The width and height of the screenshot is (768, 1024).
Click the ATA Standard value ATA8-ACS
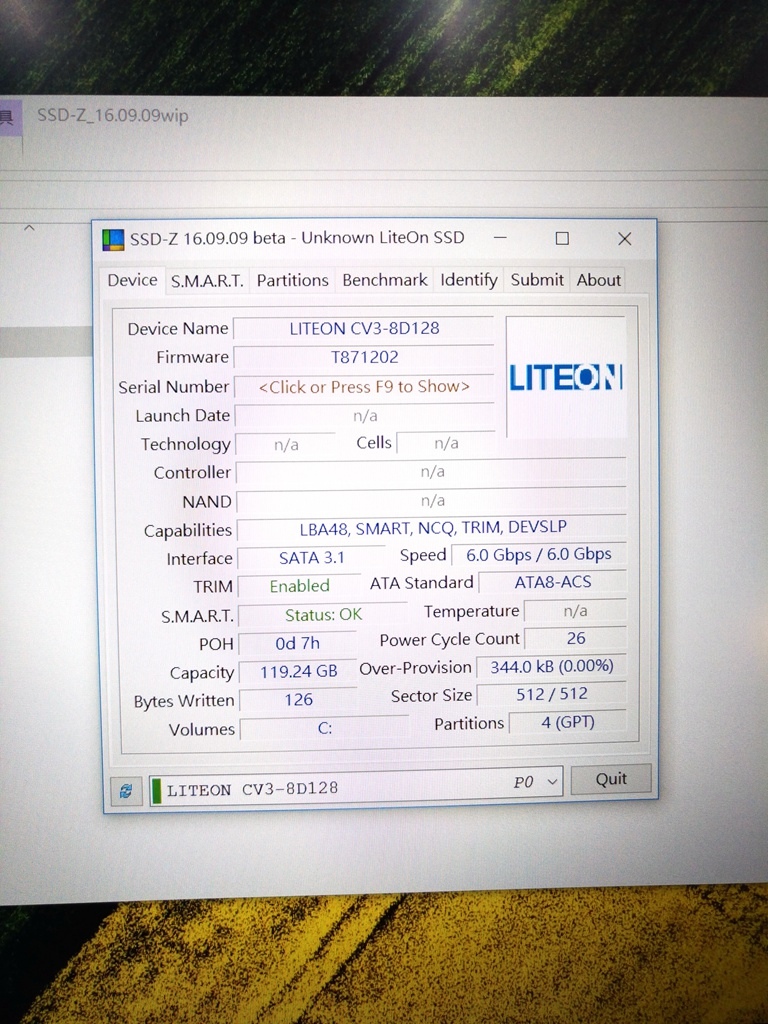(552, 582)
